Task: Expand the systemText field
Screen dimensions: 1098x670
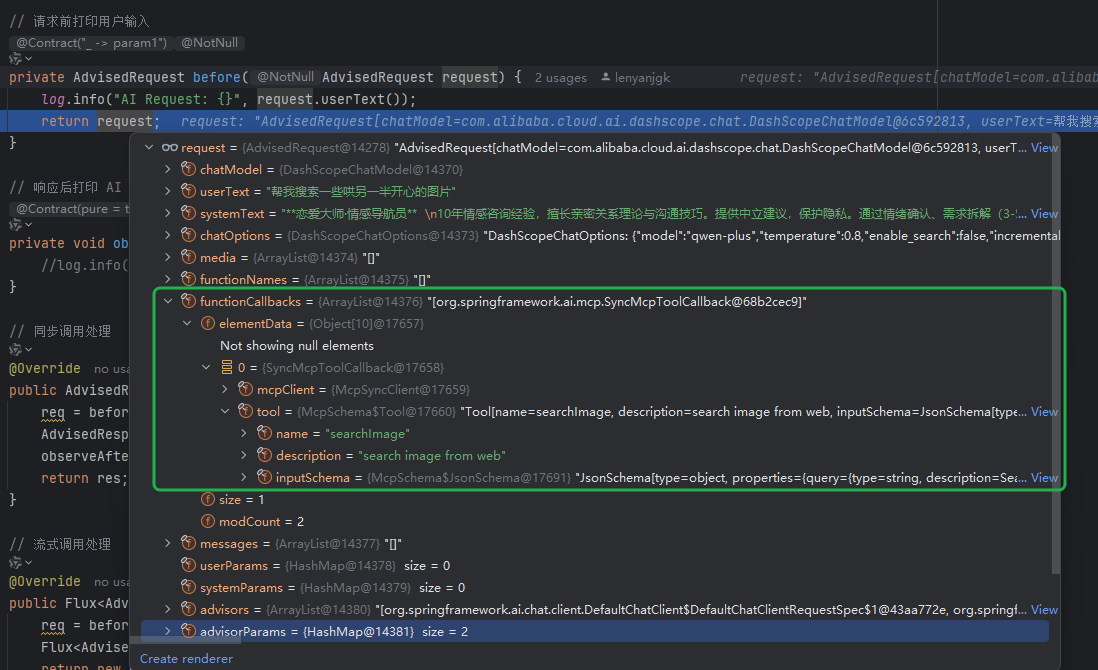Action: [x=167, y=214]
